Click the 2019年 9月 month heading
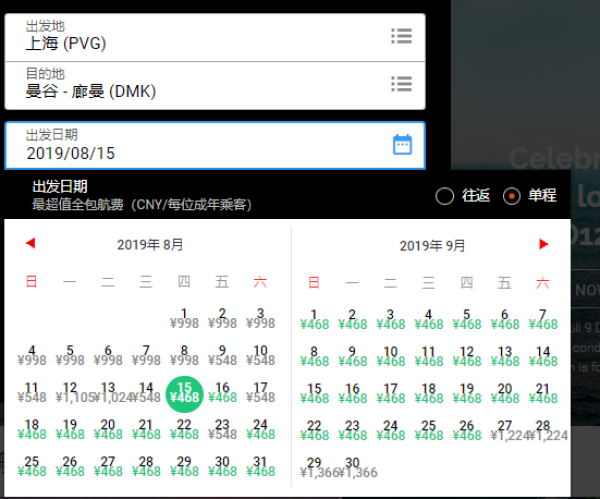 click(432, 246)
